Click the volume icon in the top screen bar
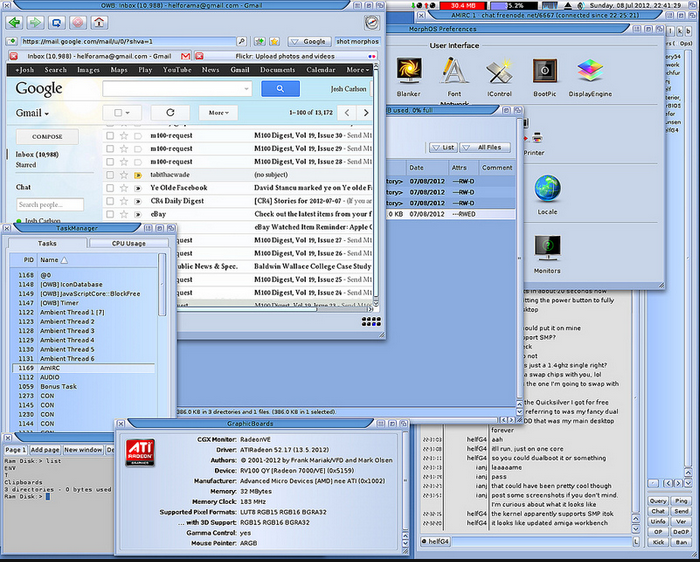 click(580, 6)
